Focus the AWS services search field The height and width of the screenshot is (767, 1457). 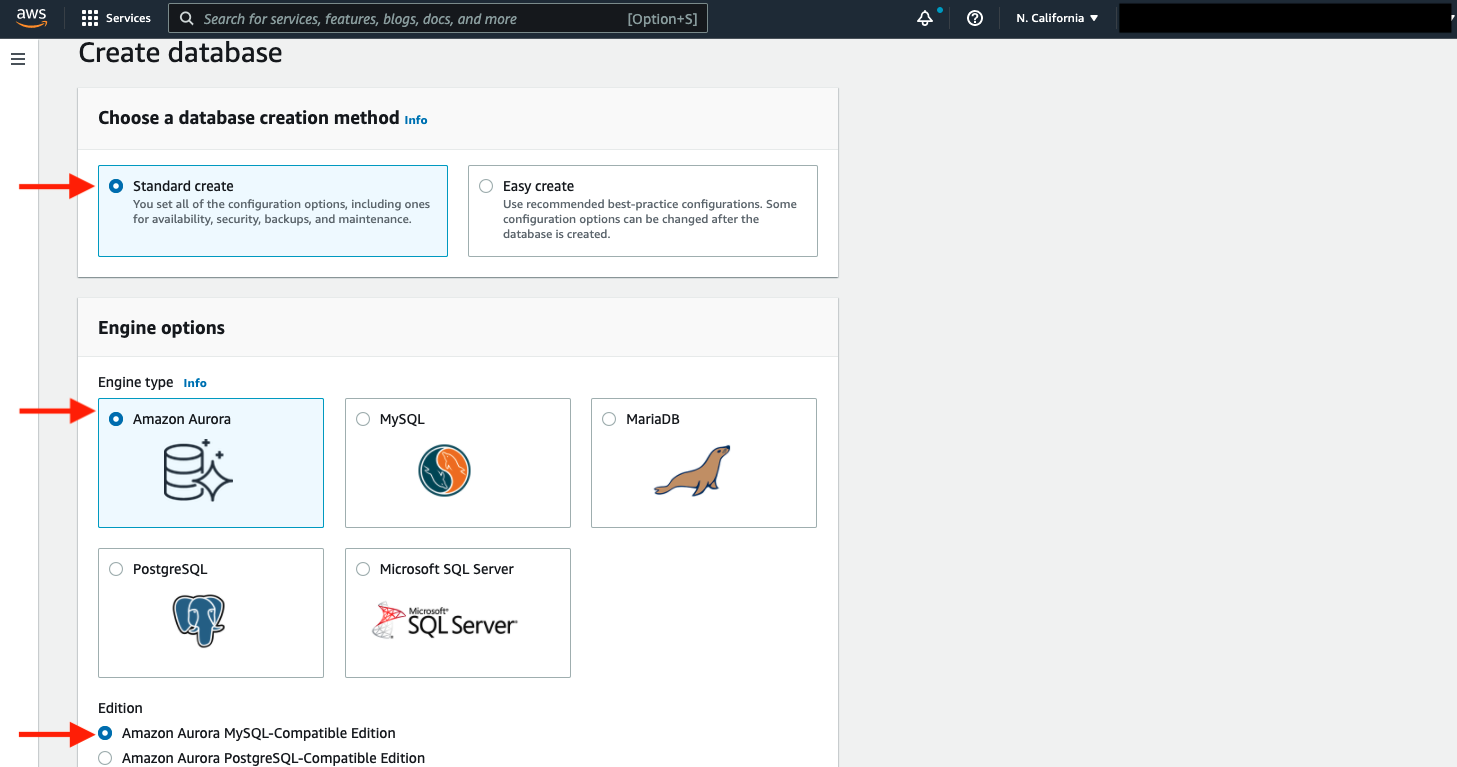coord(438,18)
